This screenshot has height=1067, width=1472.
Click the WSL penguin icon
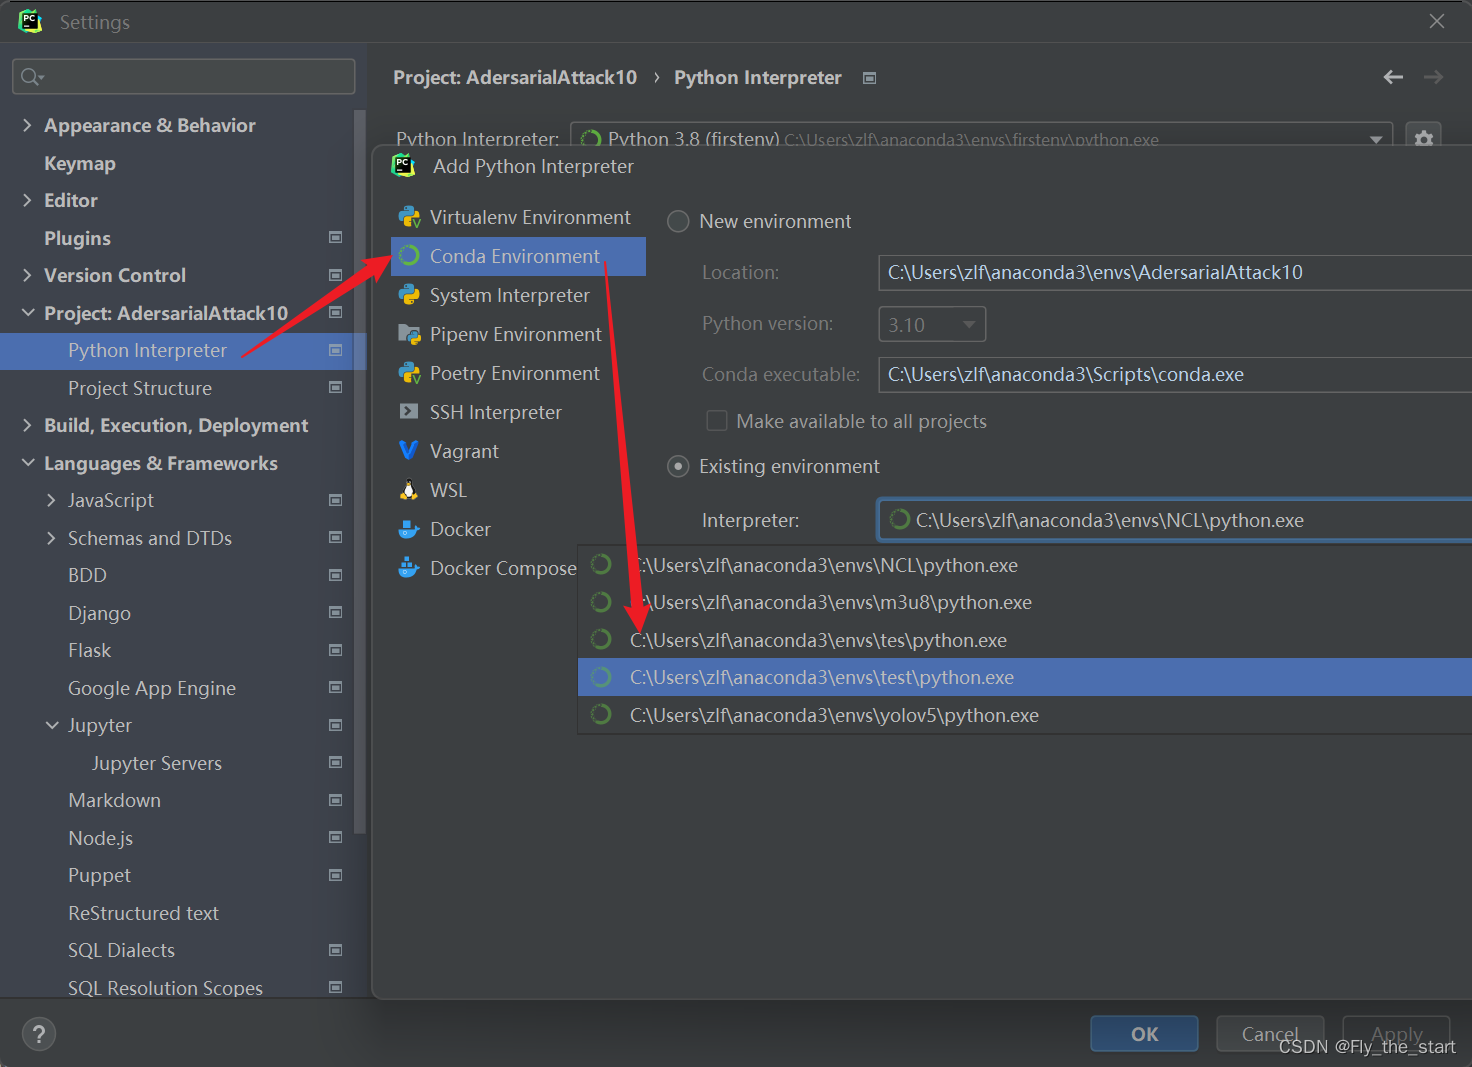[x=409, y=490]
